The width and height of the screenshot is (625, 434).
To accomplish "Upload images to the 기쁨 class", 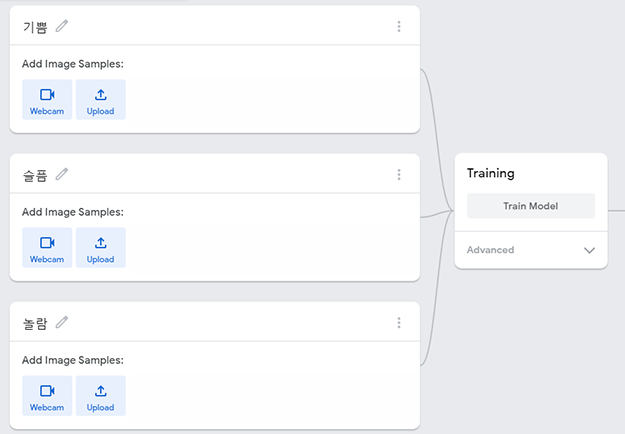I will 101,100.
